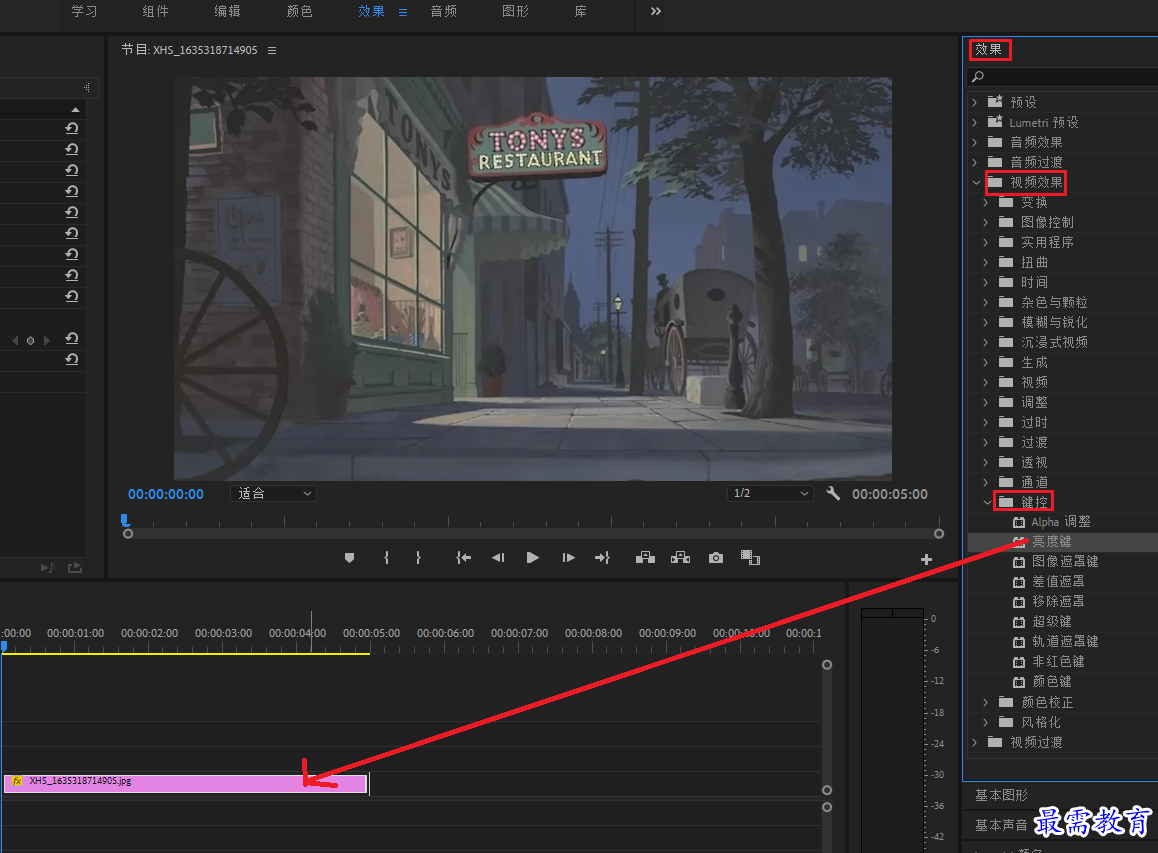Switch to the 组件 workspace
Screen dimensions: 1158x853
155,11
